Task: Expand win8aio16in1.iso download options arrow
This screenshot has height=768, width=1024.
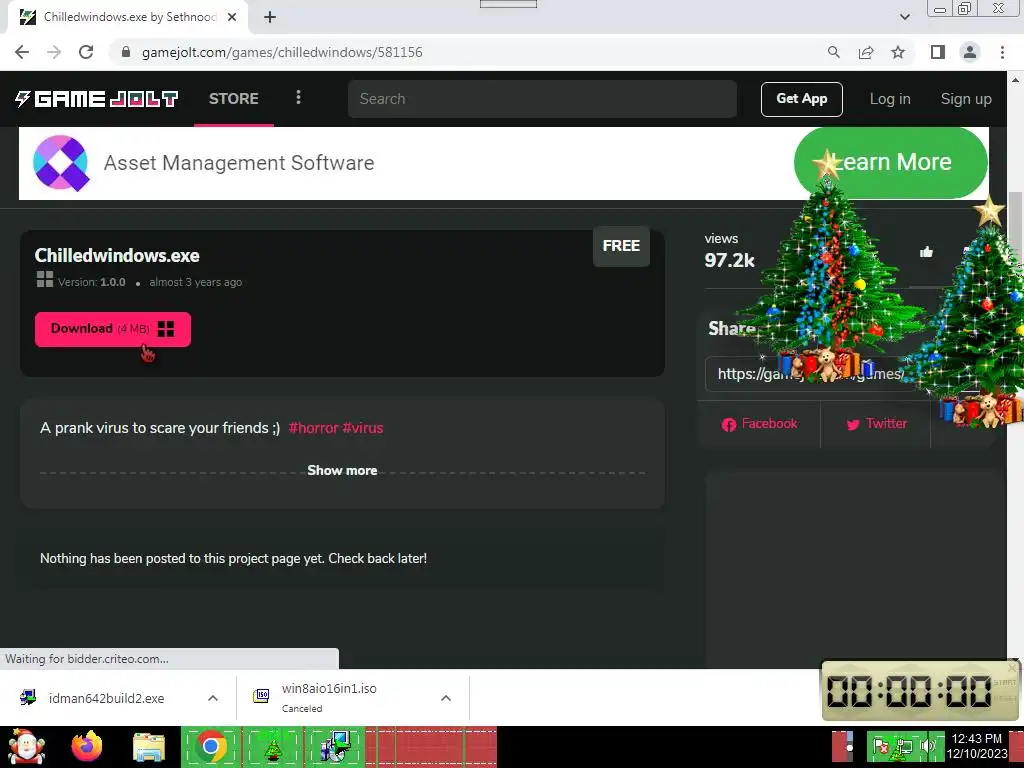Action: click(446, 698)
